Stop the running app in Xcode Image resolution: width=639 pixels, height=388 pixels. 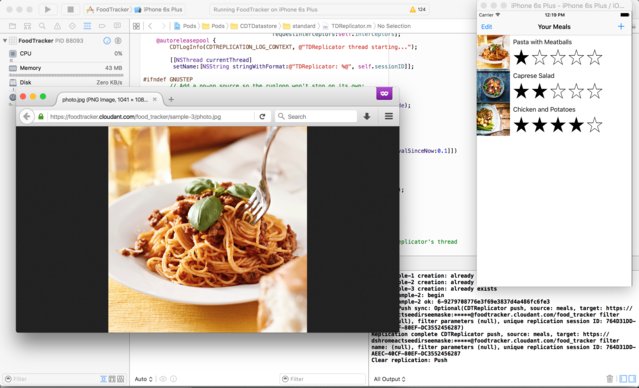pyautogui.click(x=70, y=9)
